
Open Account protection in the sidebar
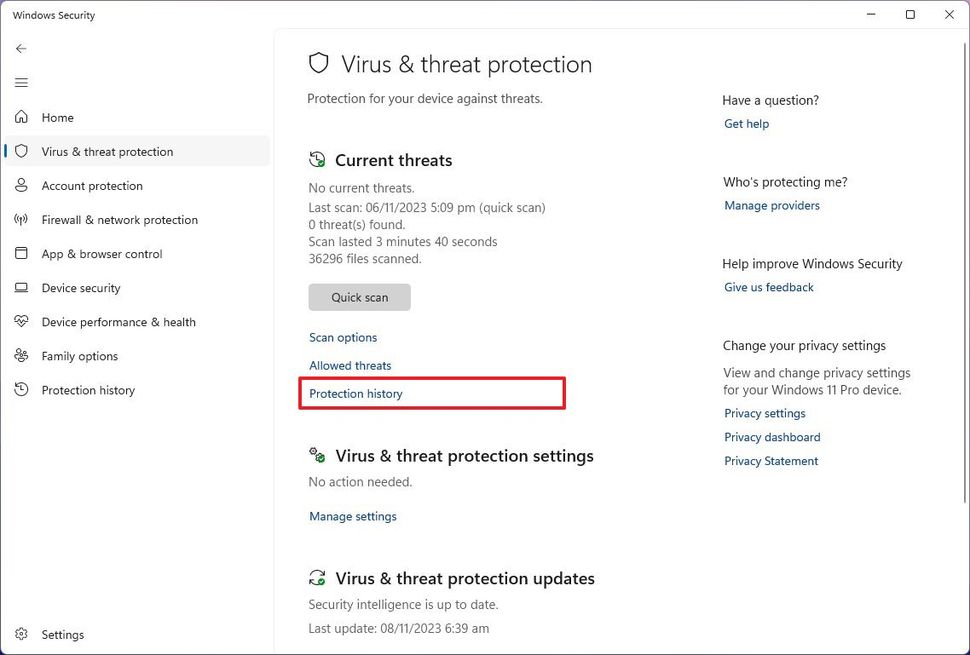pos(91,185)
